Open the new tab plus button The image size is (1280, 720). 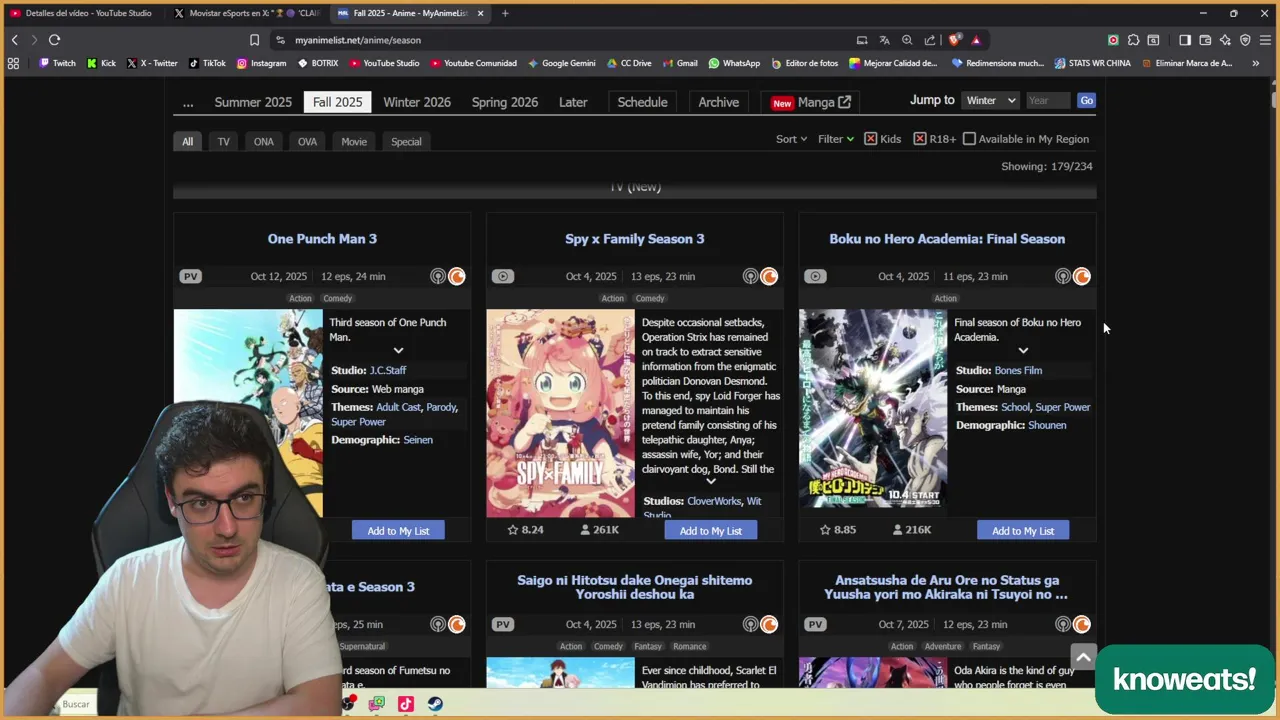[505, 13]
